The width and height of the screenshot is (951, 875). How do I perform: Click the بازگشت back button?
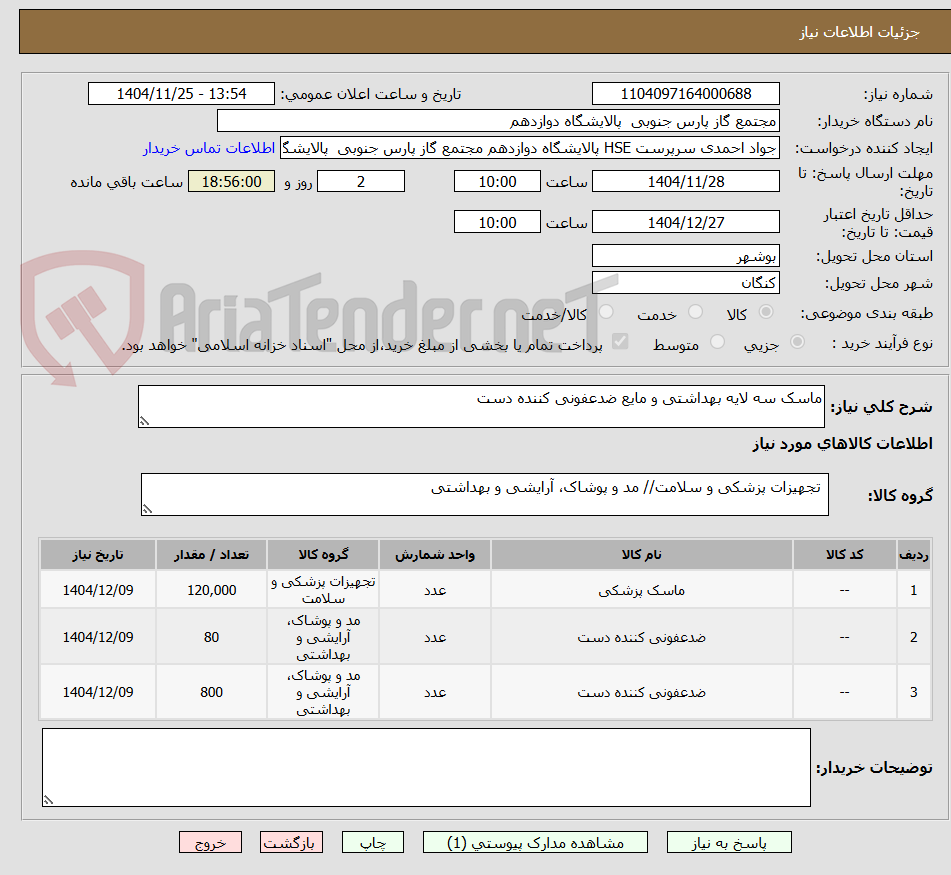pos(291,842)
